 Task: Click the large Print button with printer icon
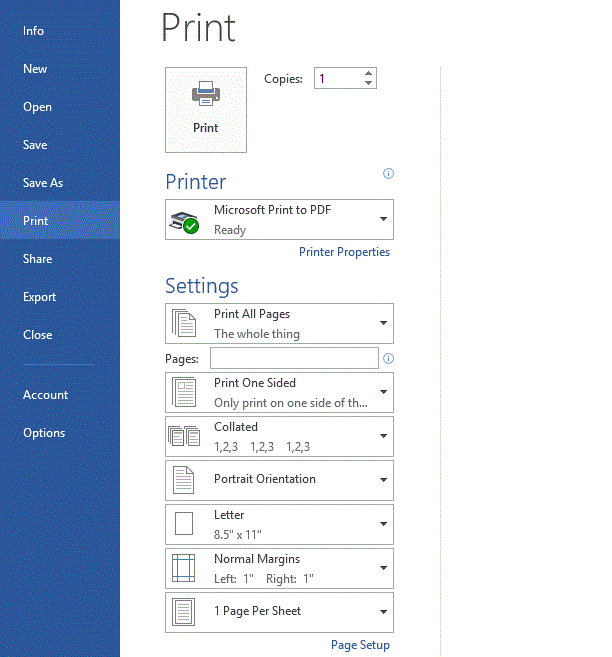coord(206,110)
